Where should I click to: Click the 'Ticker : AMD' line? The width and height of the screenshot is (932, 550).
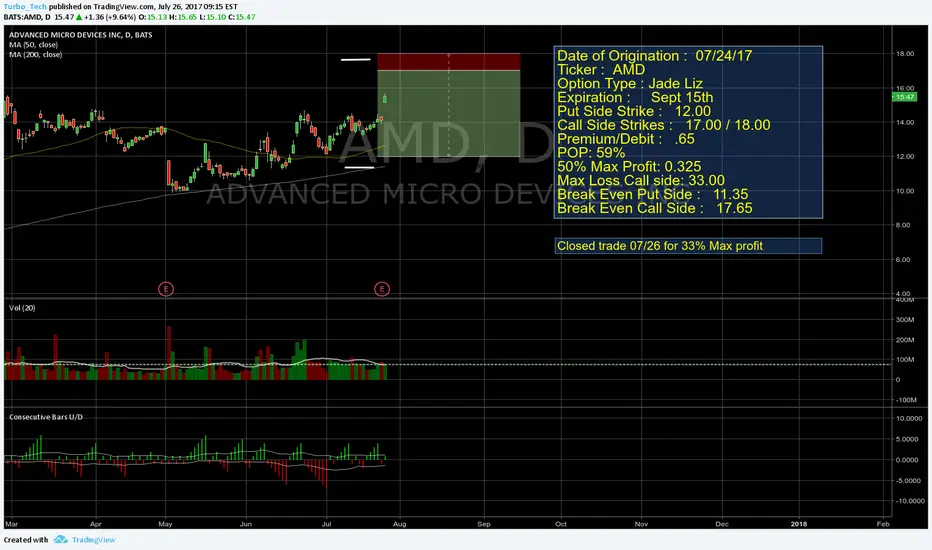coord(601,70)
